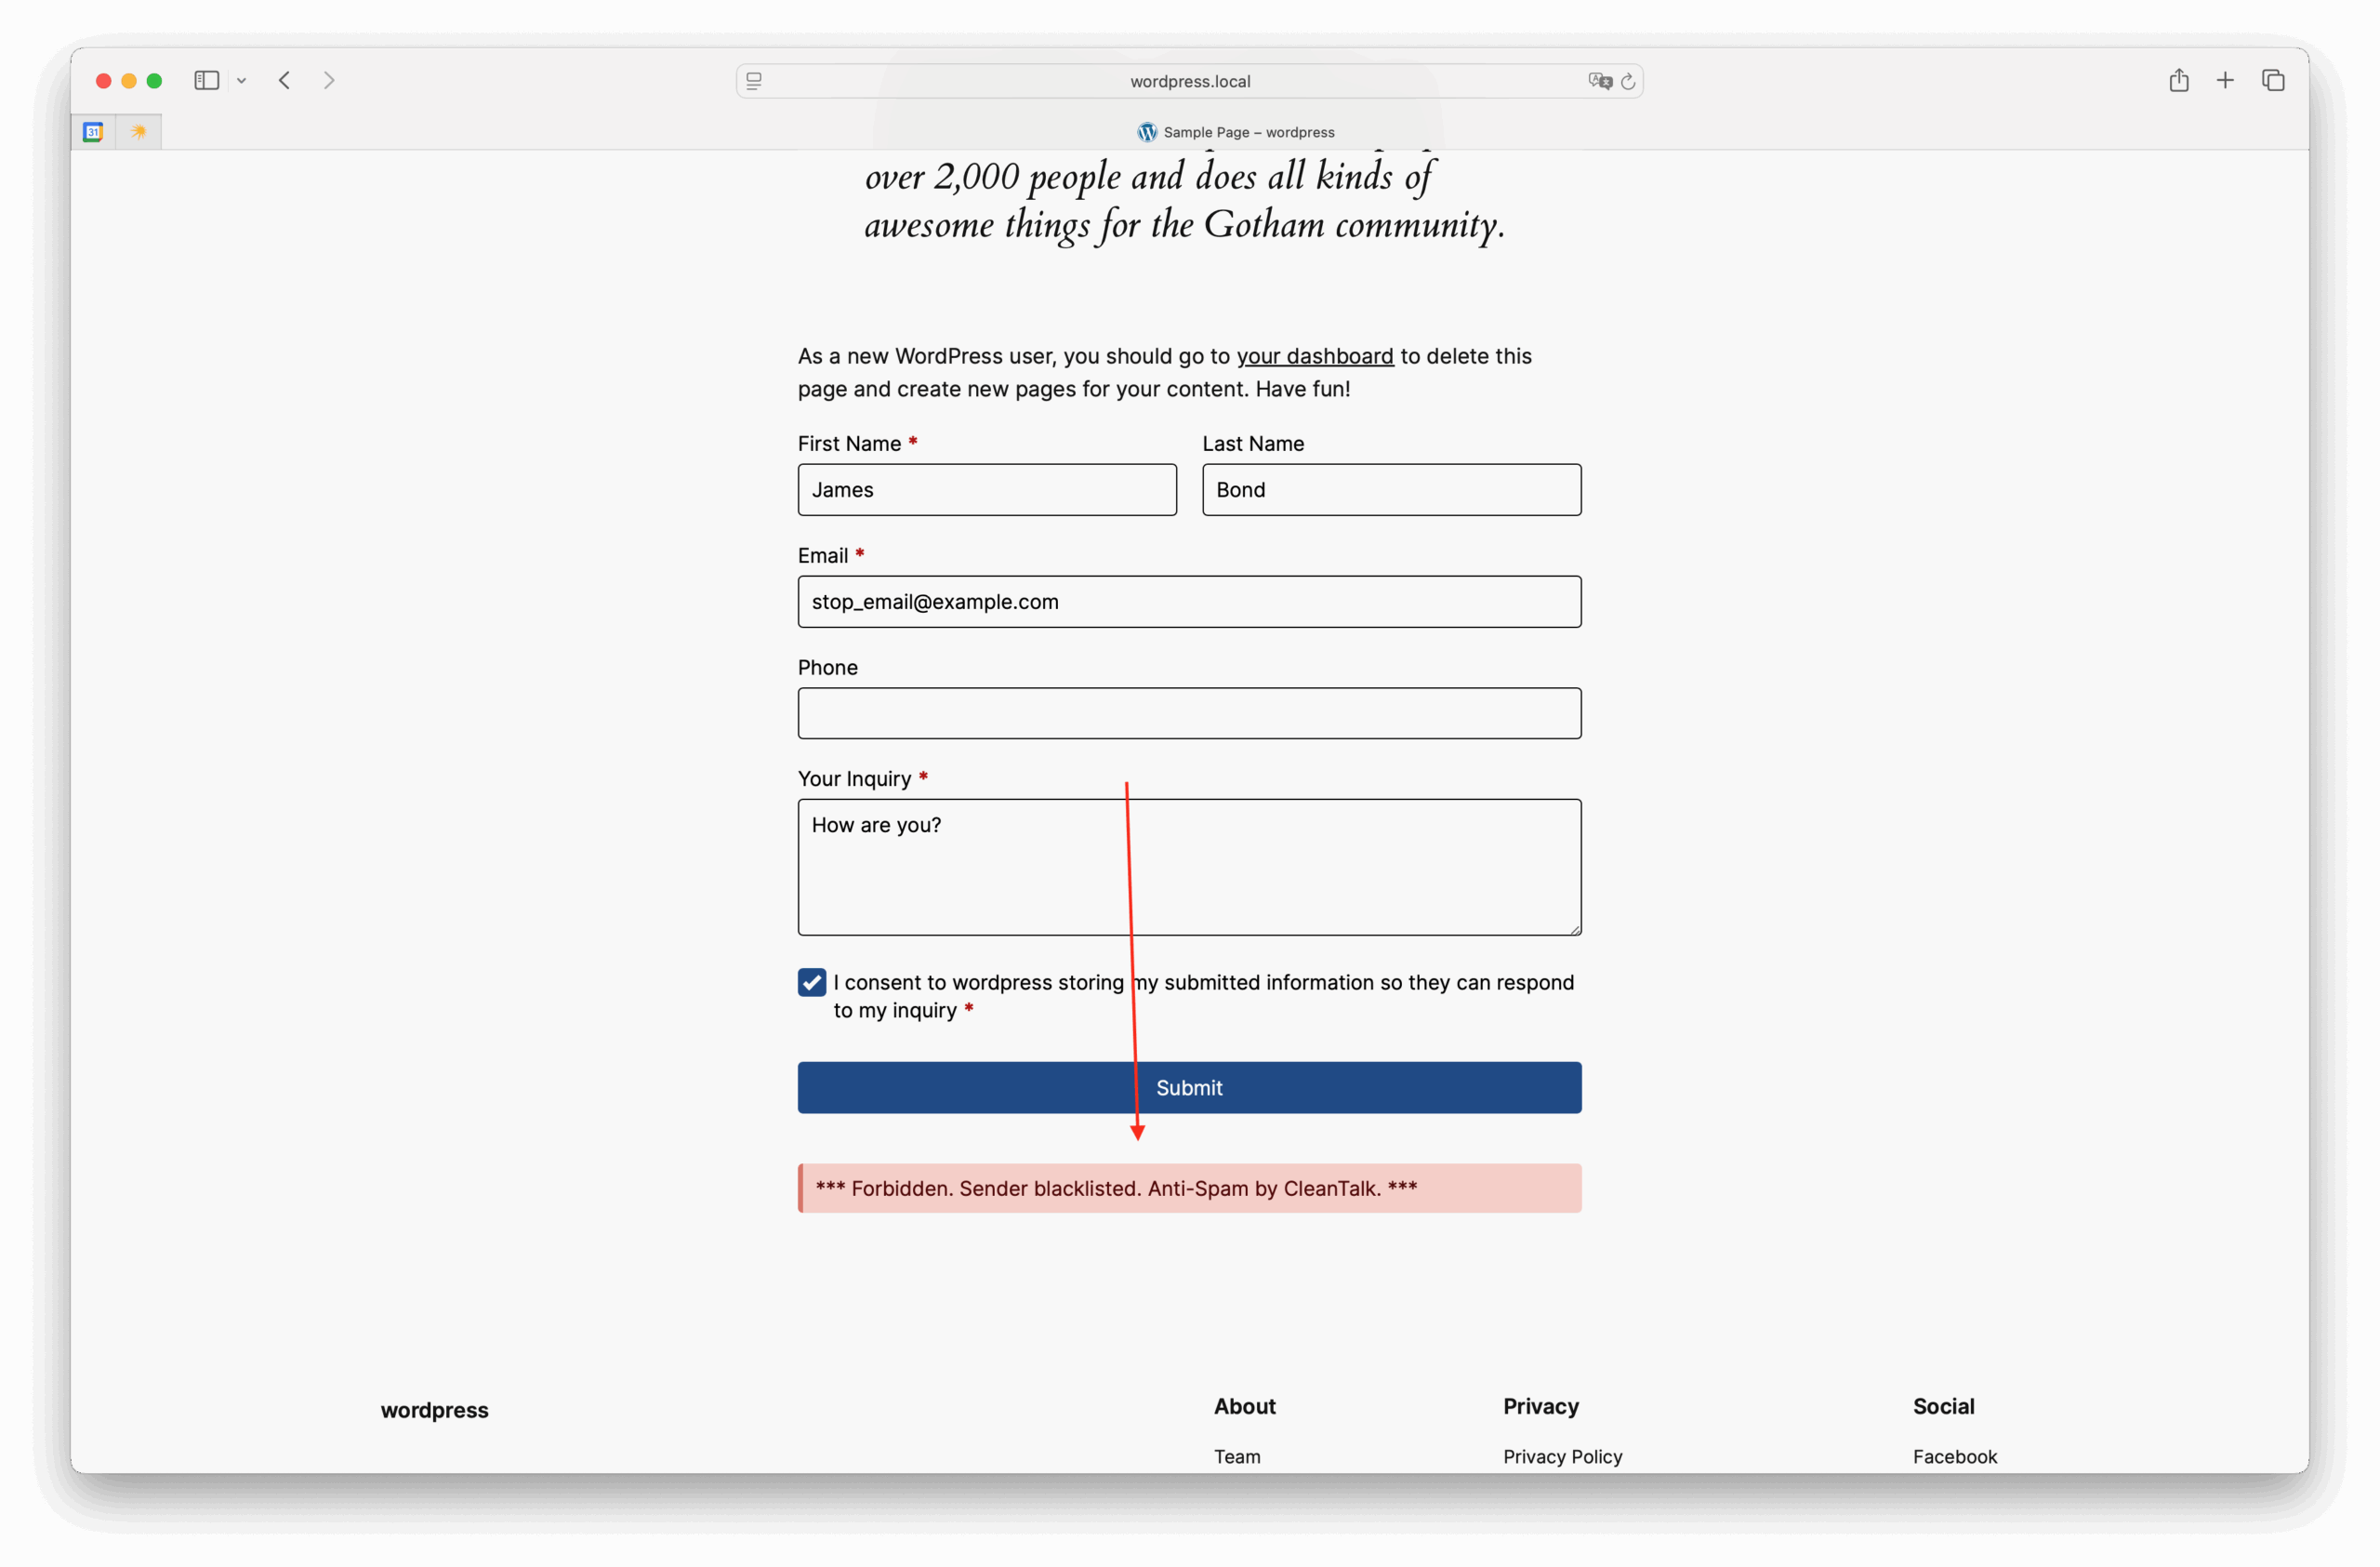Switch to the pinned Google Calendar tab
The image size is (2380, 1567).
pyautogui.click(x=93, y=132)
